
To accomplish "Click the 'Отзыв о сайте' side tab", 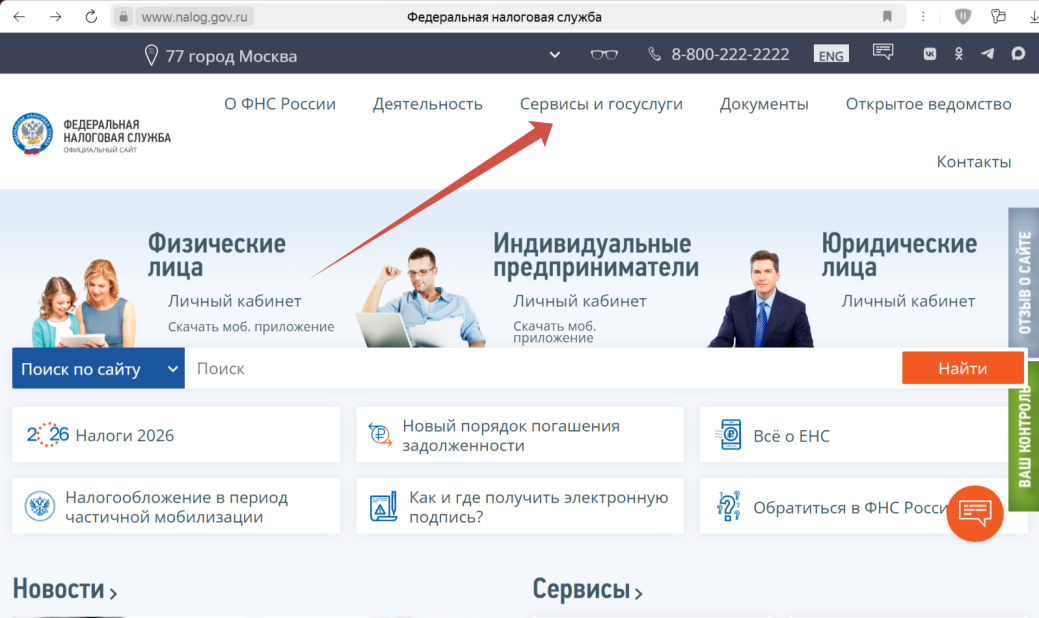I will pos(1023,282).
